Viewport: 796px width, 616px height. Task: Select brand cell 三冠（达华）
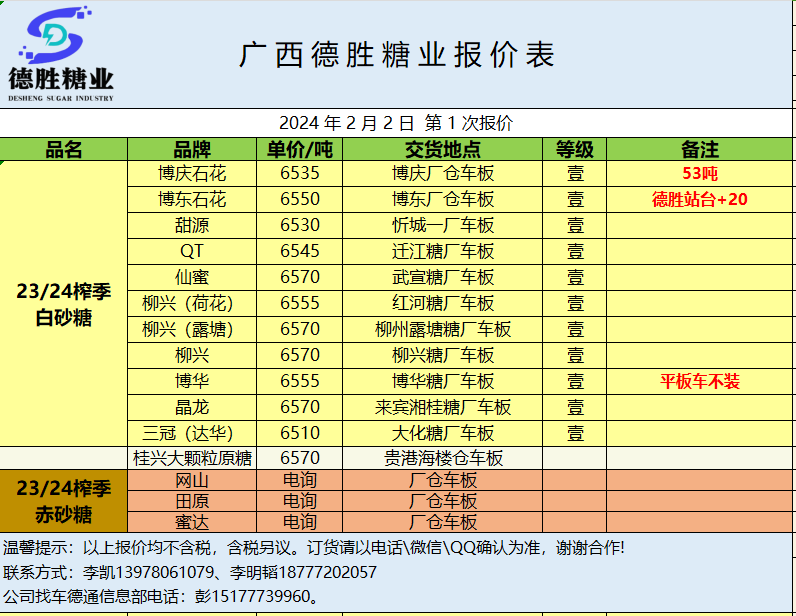[192, 433]
